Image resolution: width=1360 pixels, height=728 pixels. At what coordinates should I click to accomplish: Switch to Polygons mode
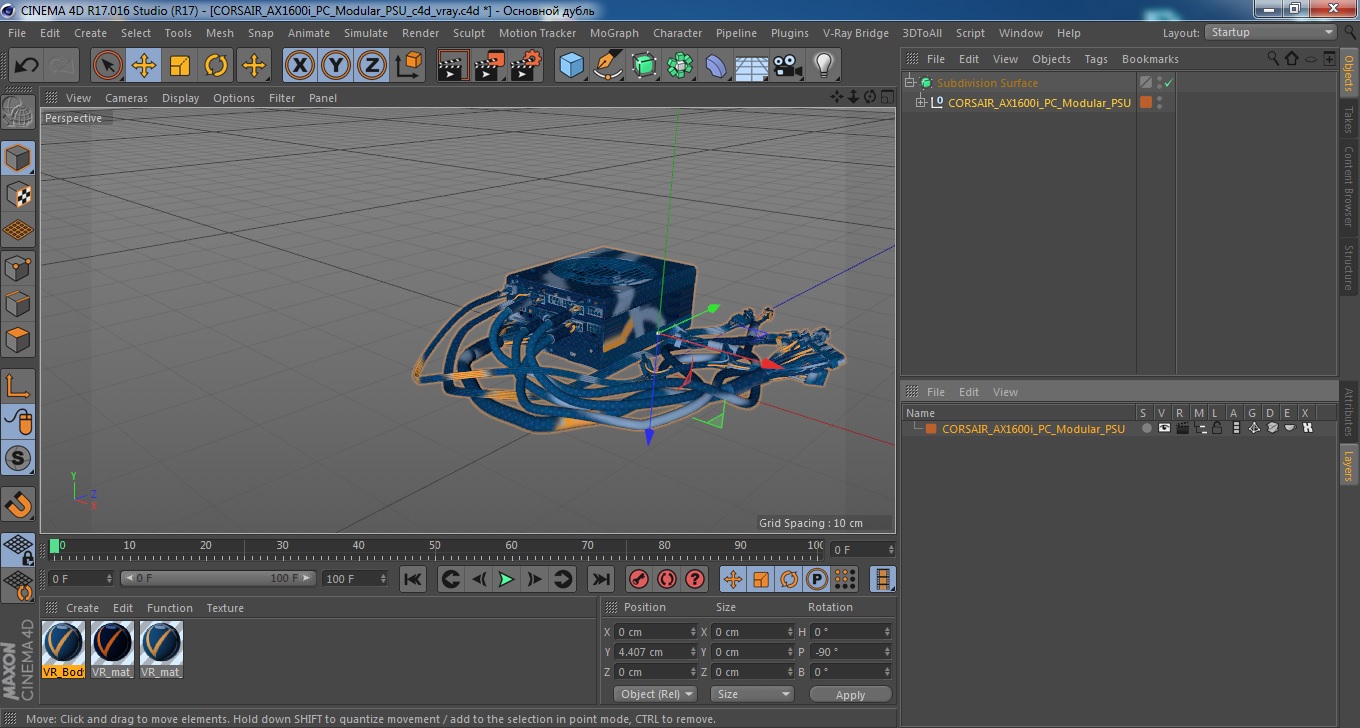tap(18, 340)
